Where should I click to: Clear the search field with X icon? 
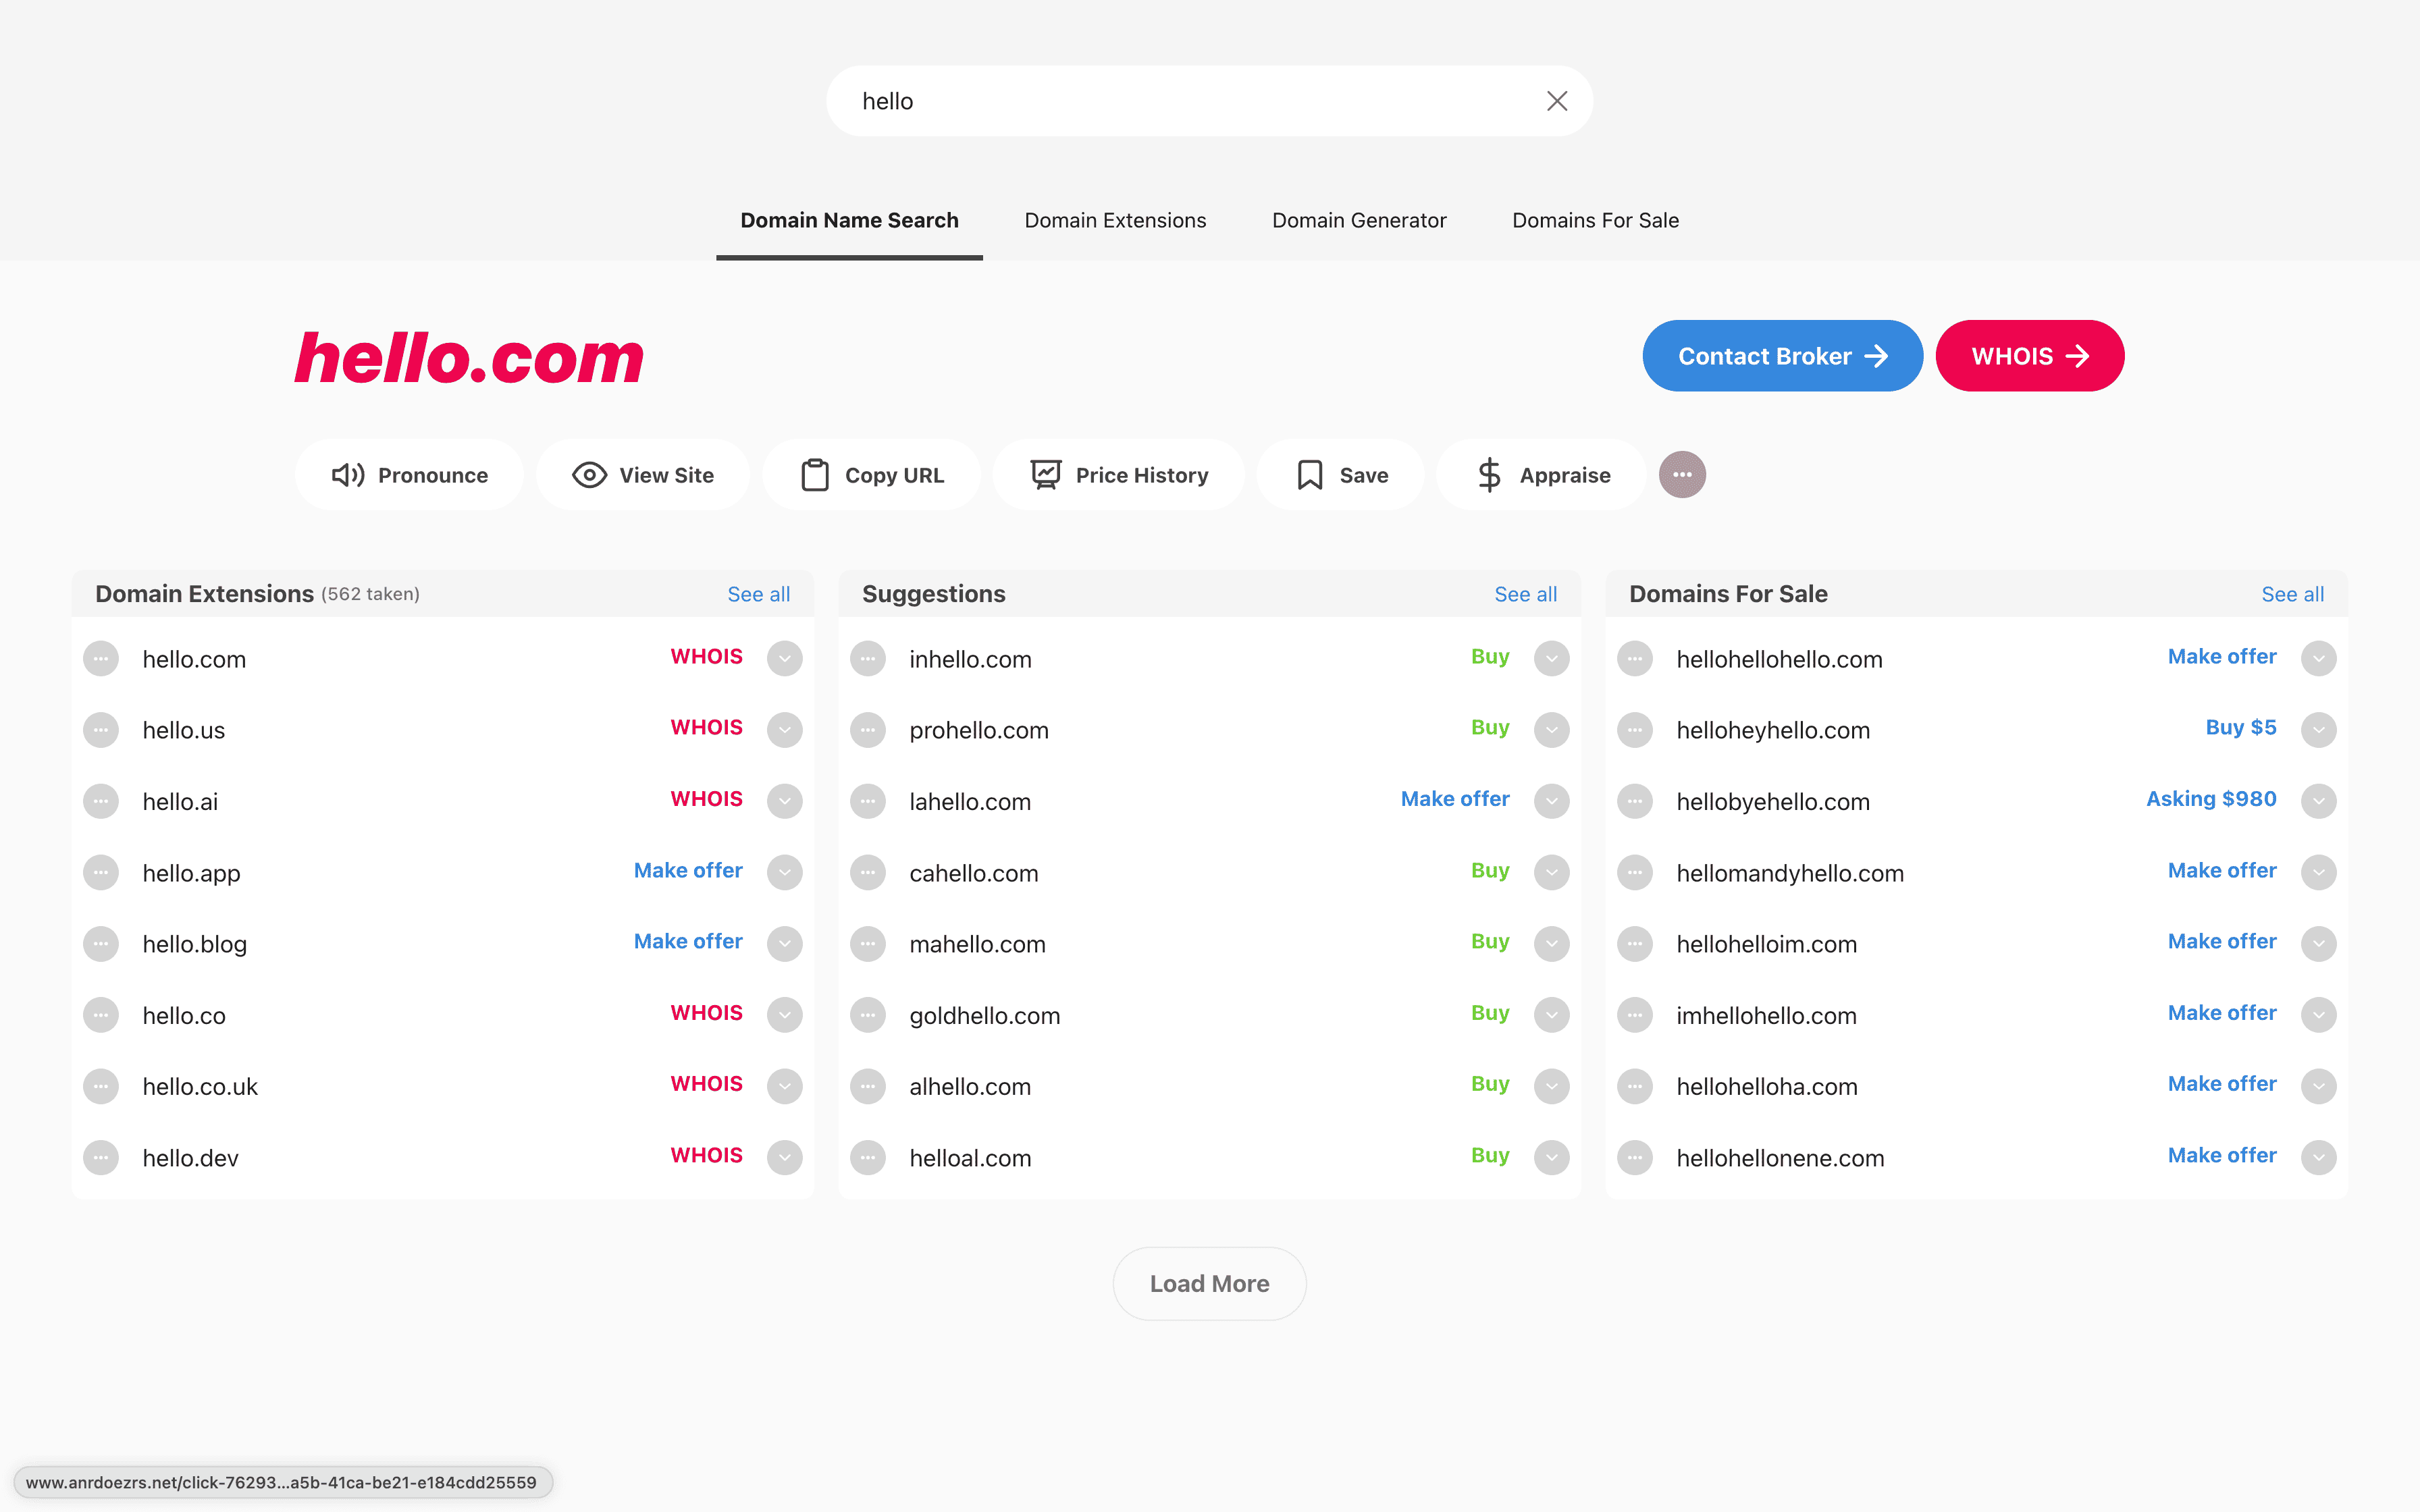[1556, 101]
